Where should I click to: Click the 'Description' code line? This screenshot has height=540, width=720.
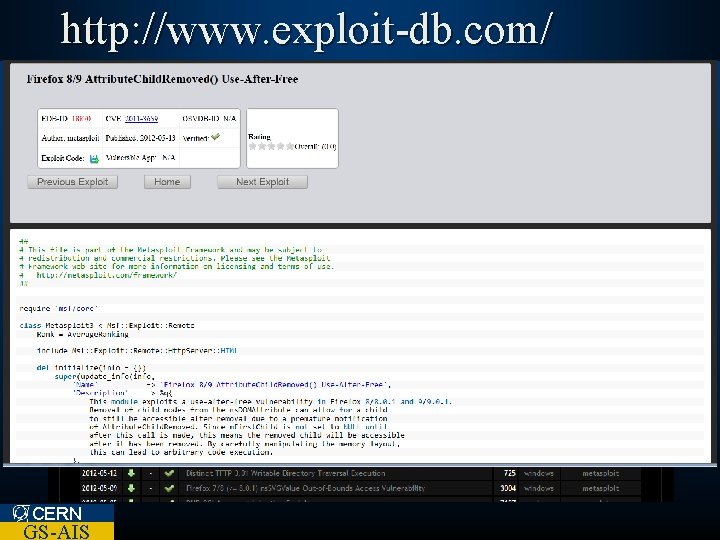[123, 393]
